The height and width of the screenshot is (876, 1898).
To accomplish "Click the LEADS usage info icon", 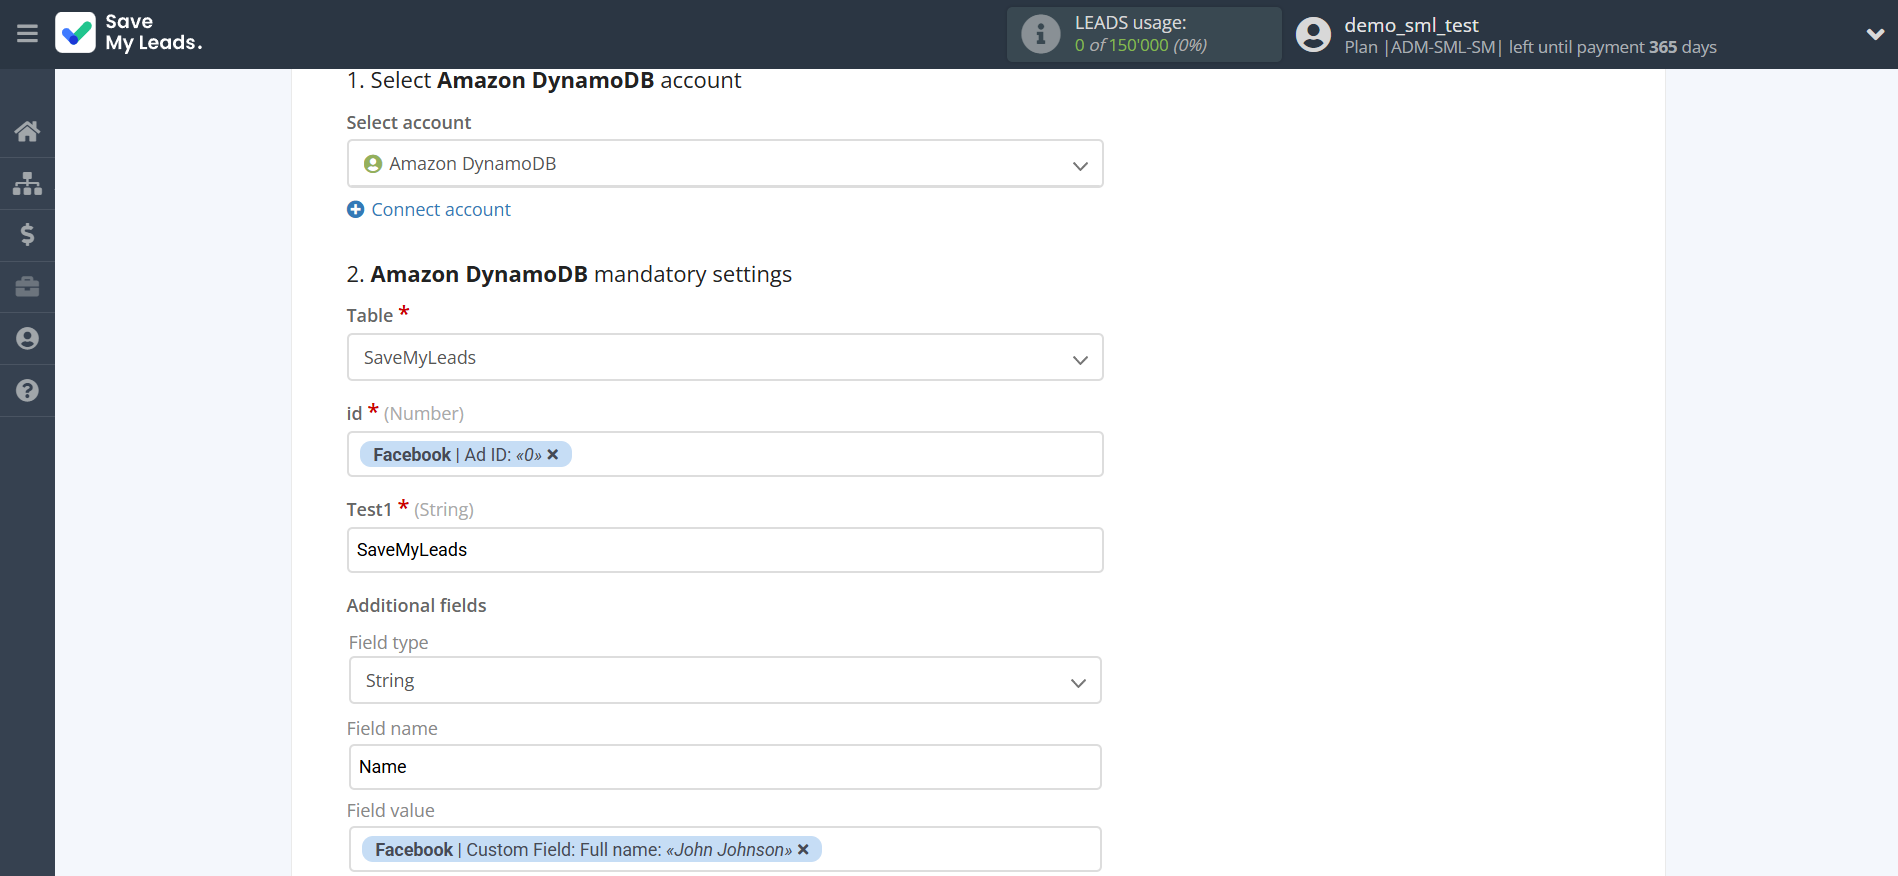I will [1040, 34].
